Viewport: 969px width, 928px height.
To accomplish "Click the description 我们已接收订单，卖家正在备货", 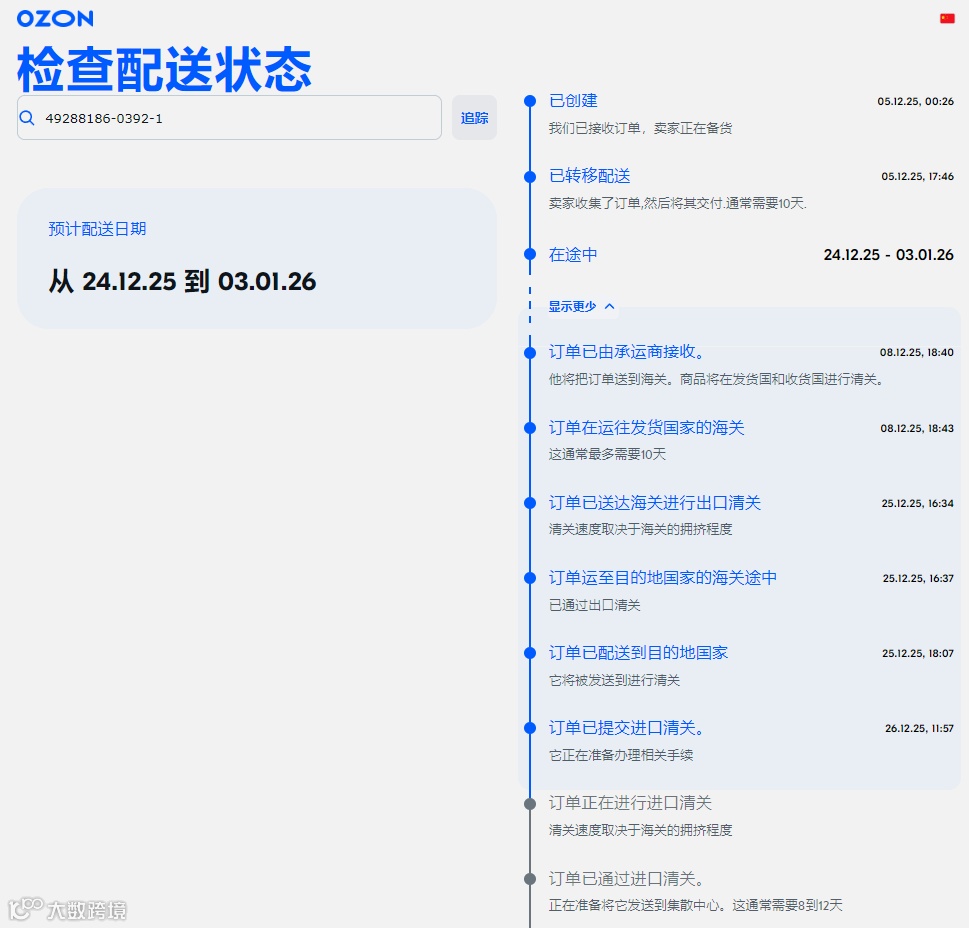I will 640,128.
